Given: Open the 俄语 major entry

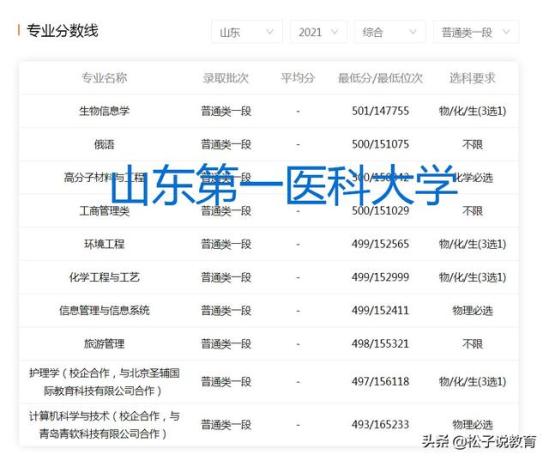Looking at the screenshot, I should pyautogui.click(x=104, y=144).
